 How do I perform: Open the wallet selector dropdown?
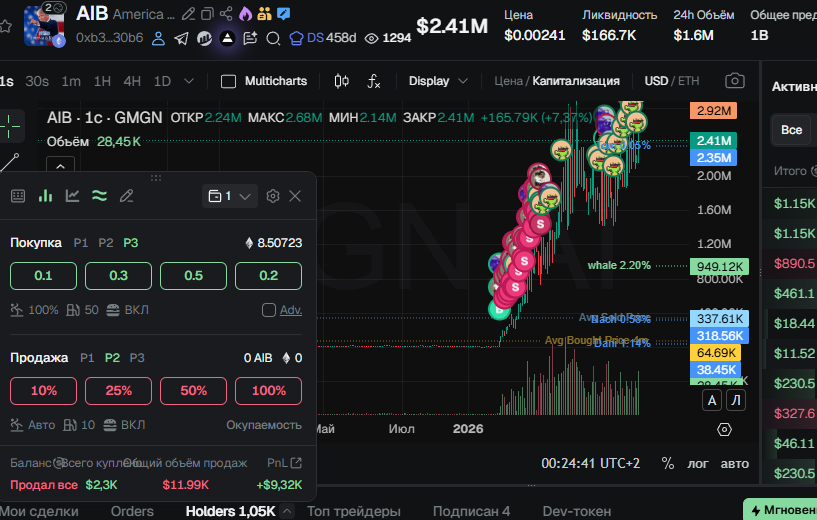pos(230,196)
